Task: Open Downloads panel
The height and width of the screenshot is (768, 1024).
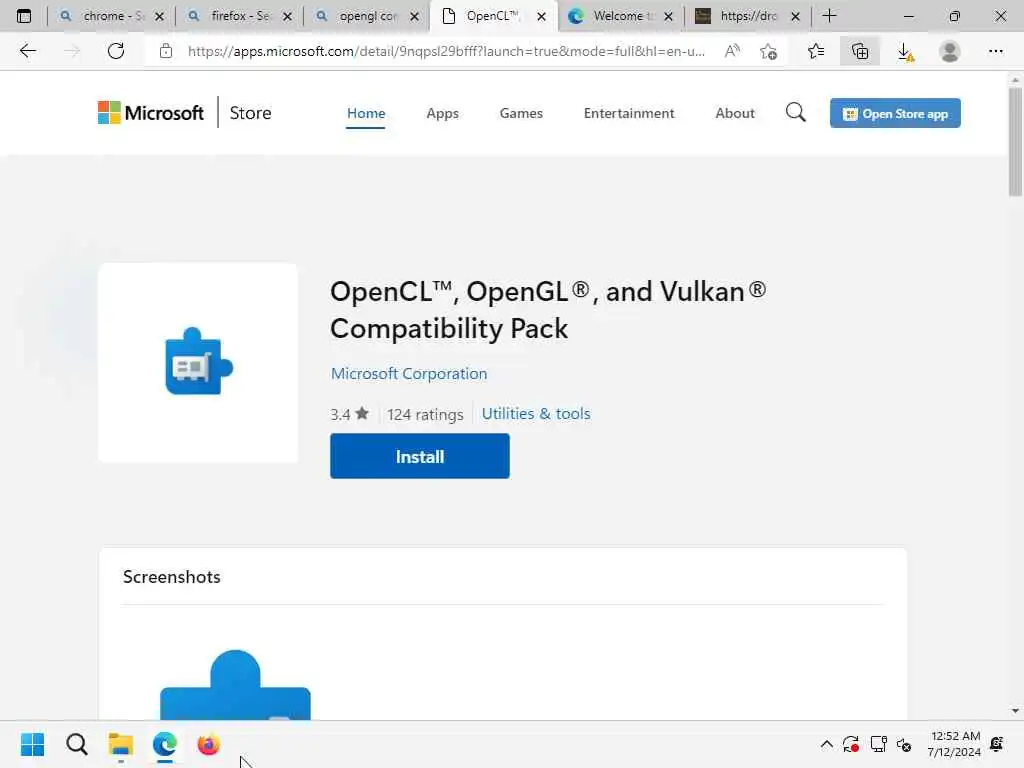Action: (x=905, y=52)
